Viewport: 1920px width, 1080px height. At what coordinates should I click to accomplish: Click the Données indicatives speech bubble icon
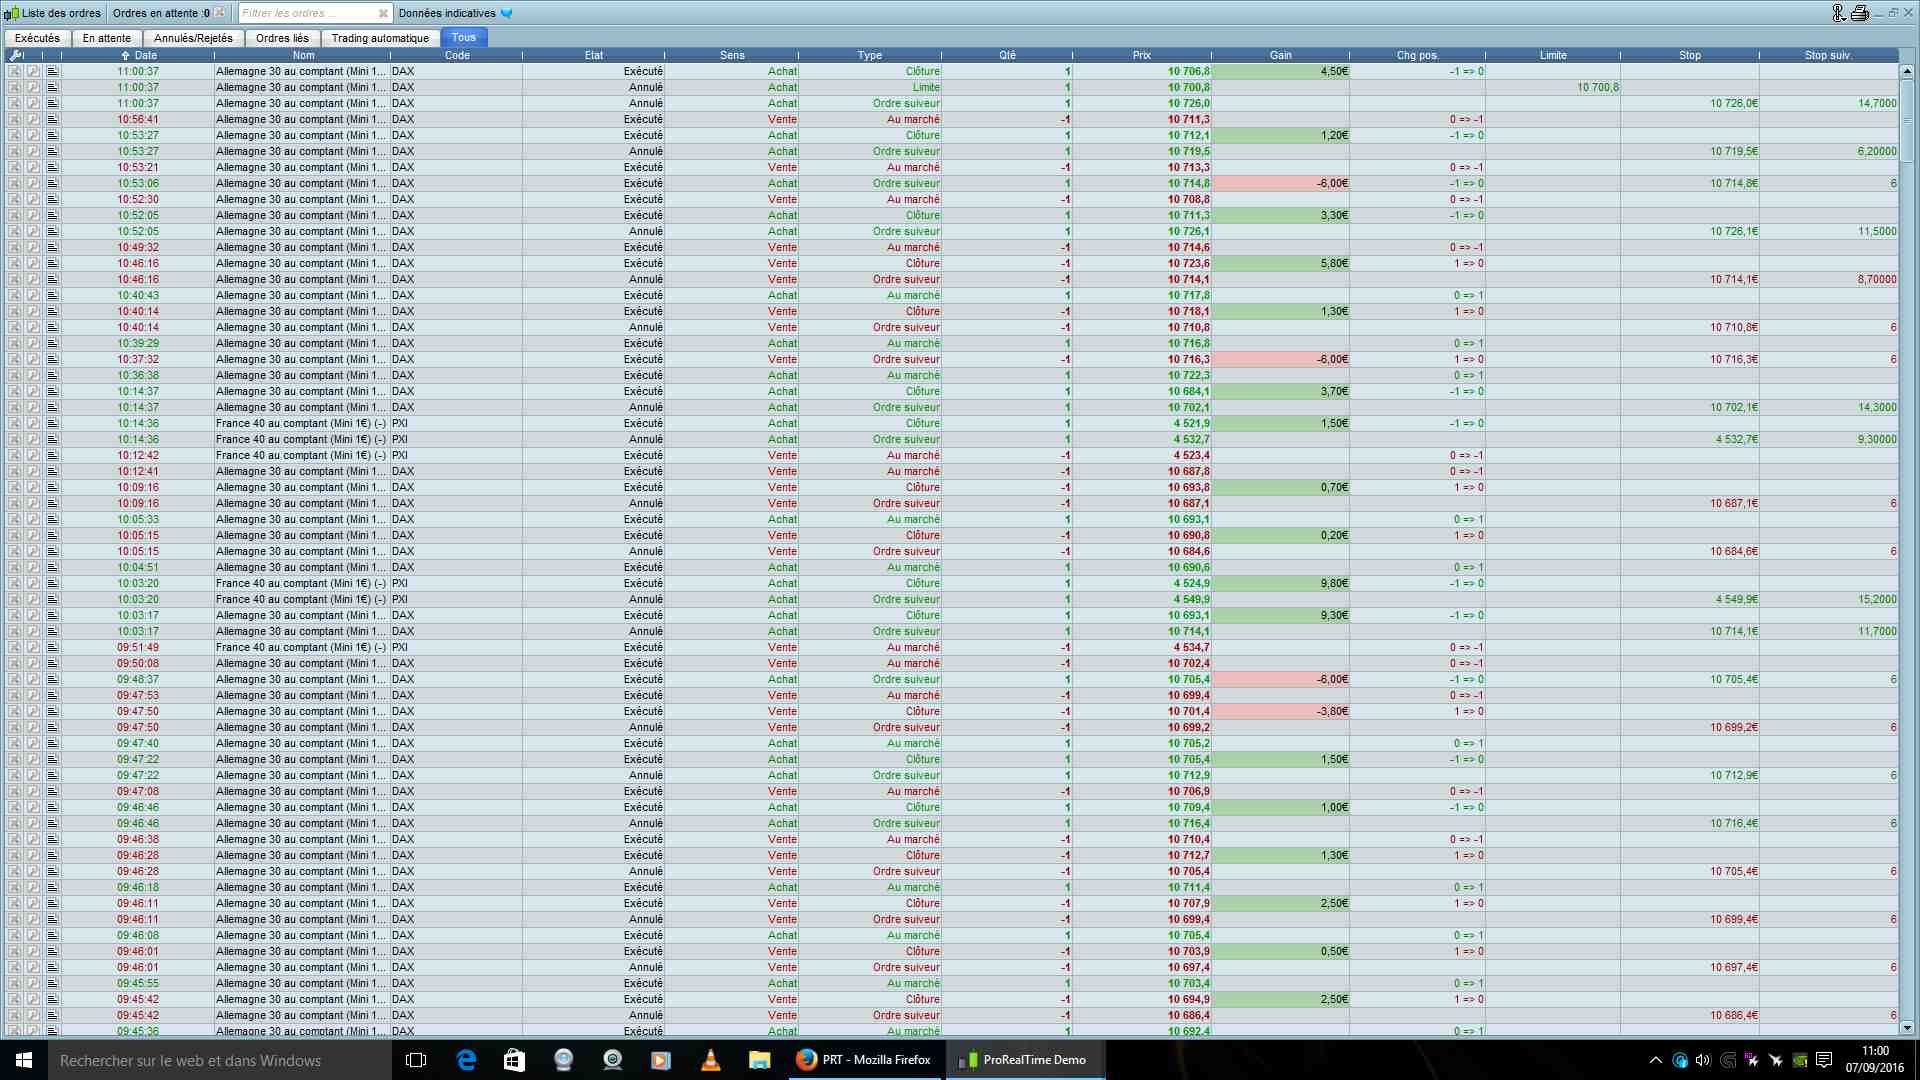[x=506, y=13]
